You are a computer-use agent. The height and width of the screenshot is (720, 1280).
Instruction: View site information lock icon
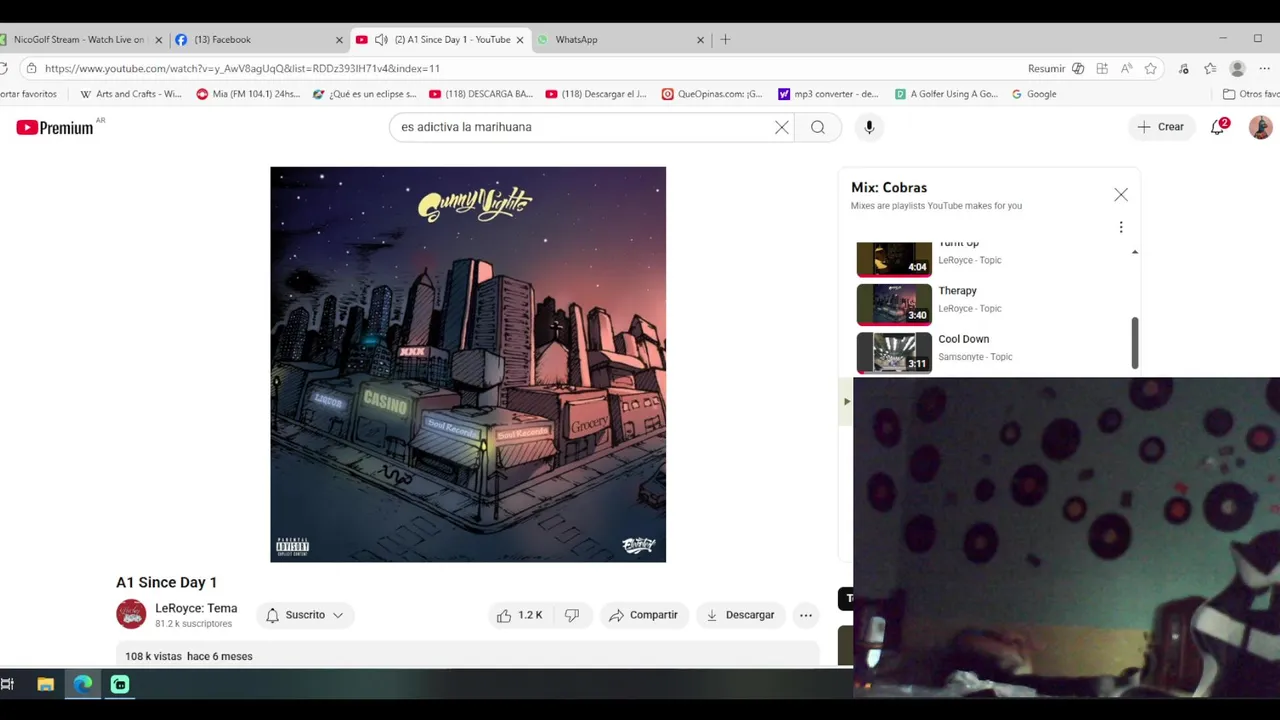pos(31,69)
